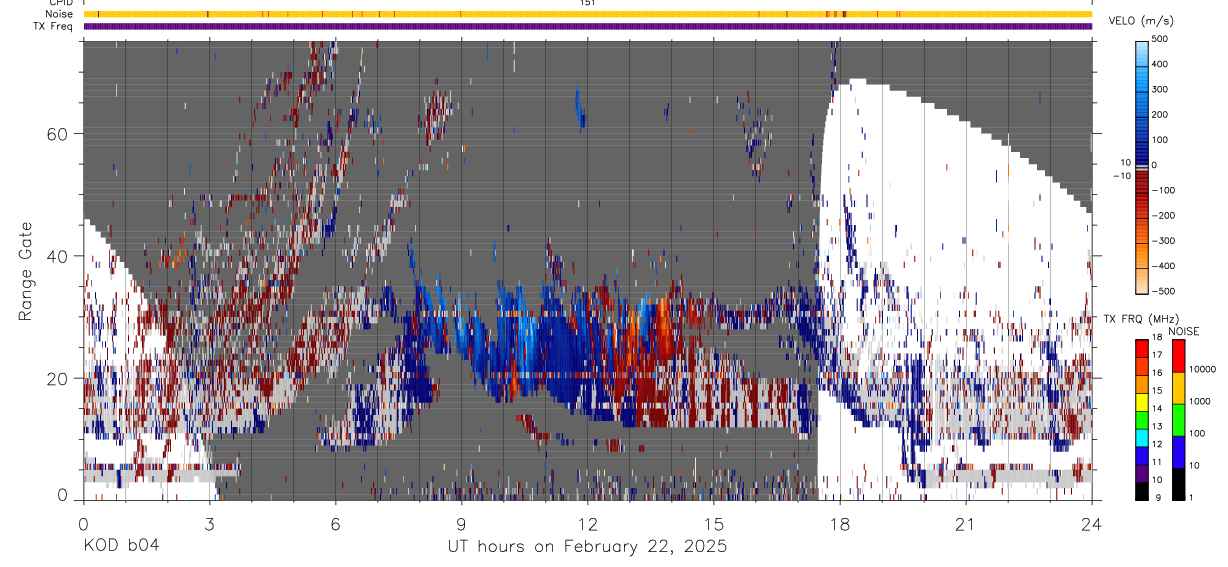Select the x-axis tick label '21'
Image resolution: width=1228 pixels, height=567 pixels.
[965, 523]
